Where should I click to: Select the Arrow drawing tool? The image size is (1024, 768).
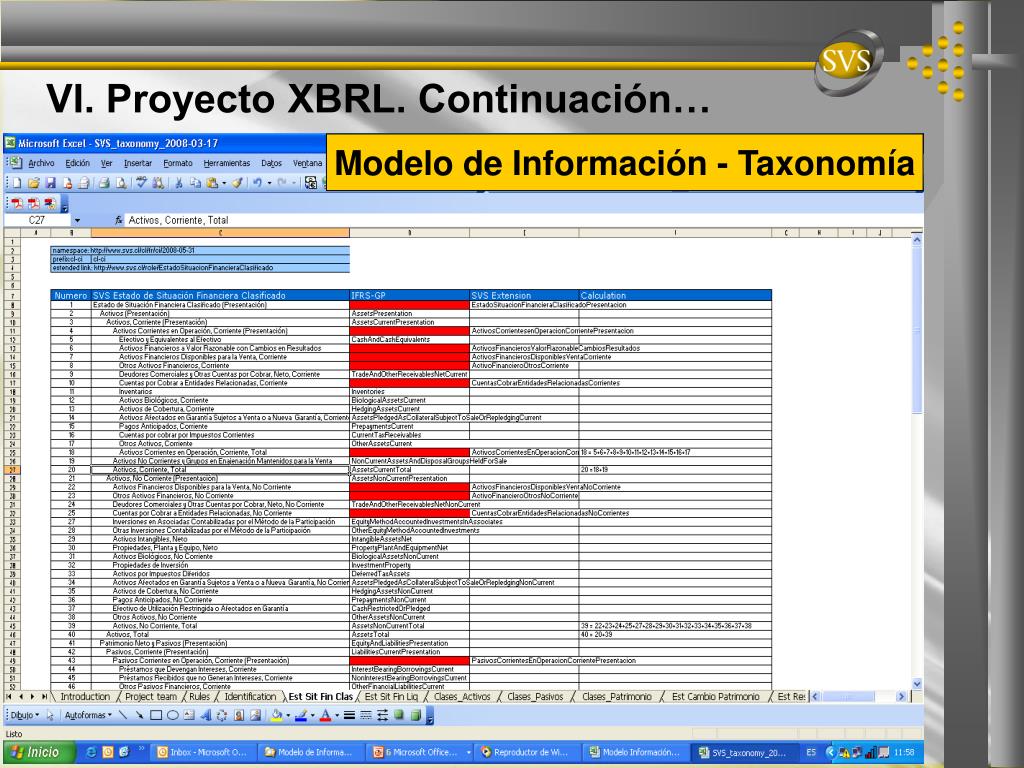pyautogui.click(x=139, y=715)
